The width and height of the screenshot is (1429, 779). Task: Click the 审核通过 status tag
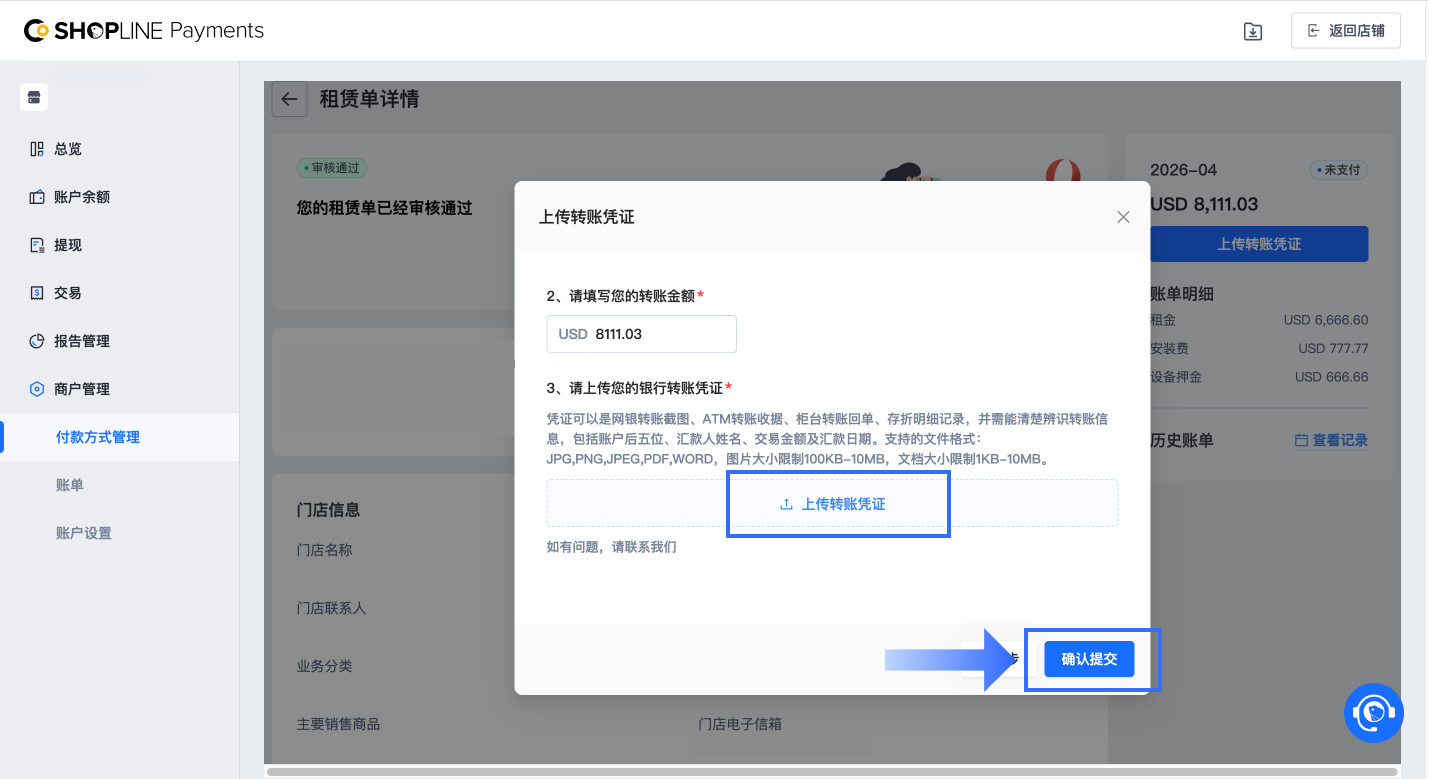pos(331,168)
